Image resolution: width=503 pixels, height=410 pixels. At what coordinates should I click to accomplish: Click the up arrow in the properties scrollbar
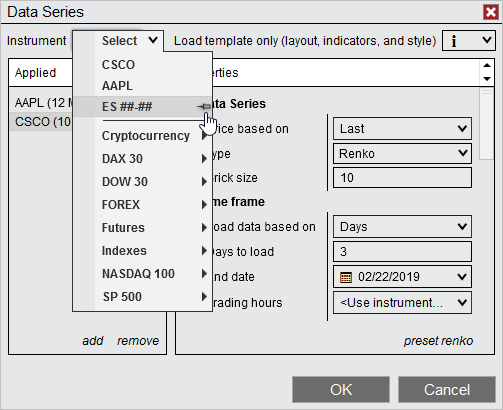(x=487, y=65)
